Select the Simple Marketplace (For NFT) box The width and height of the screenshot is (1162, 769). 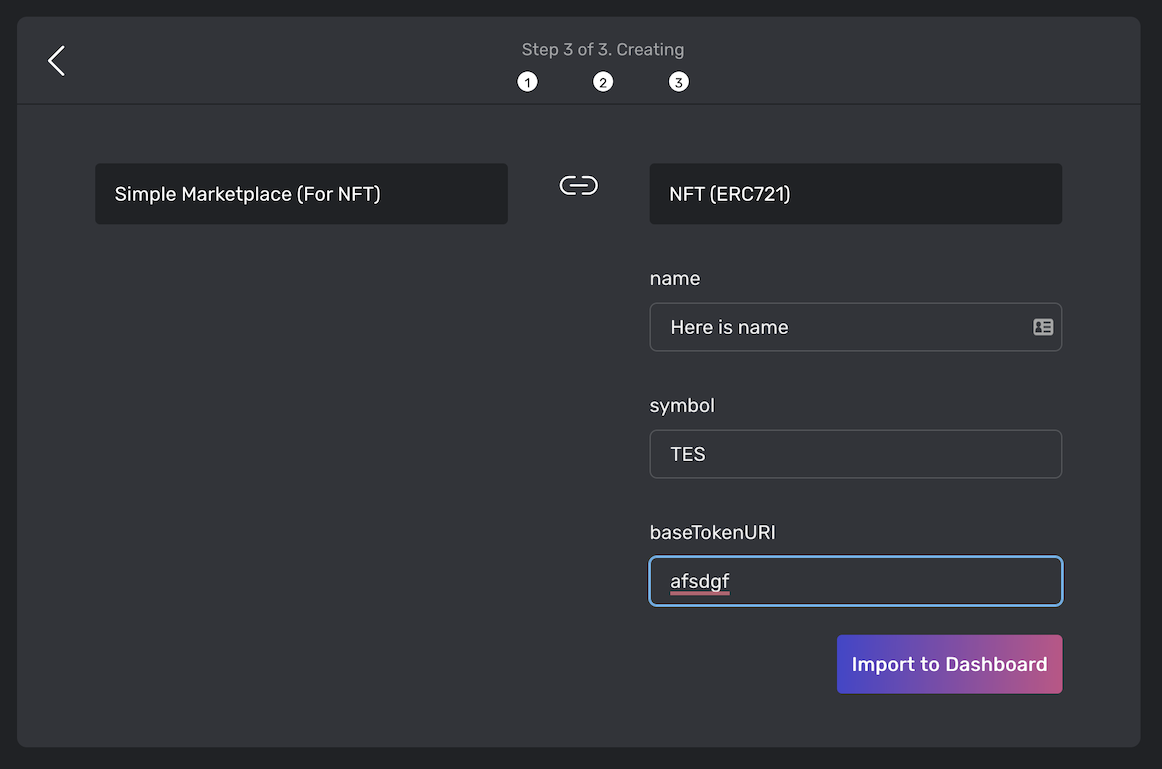click(x=301, y=194)
